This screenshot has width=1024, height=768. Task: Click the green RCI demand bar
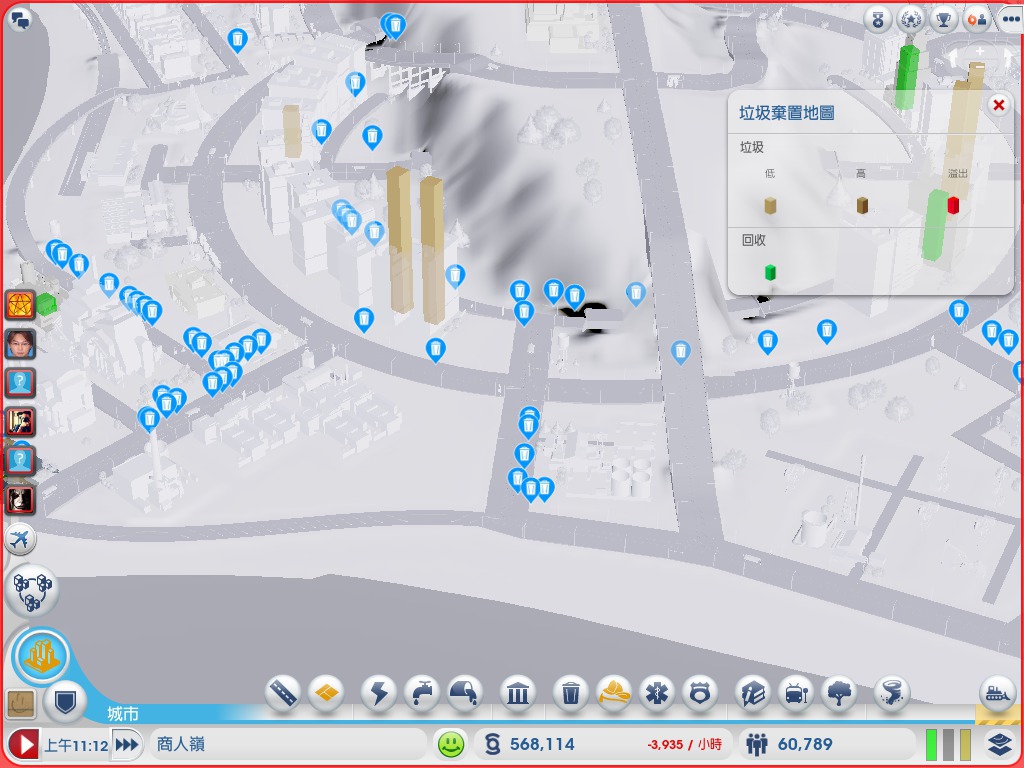pos(931,744)
